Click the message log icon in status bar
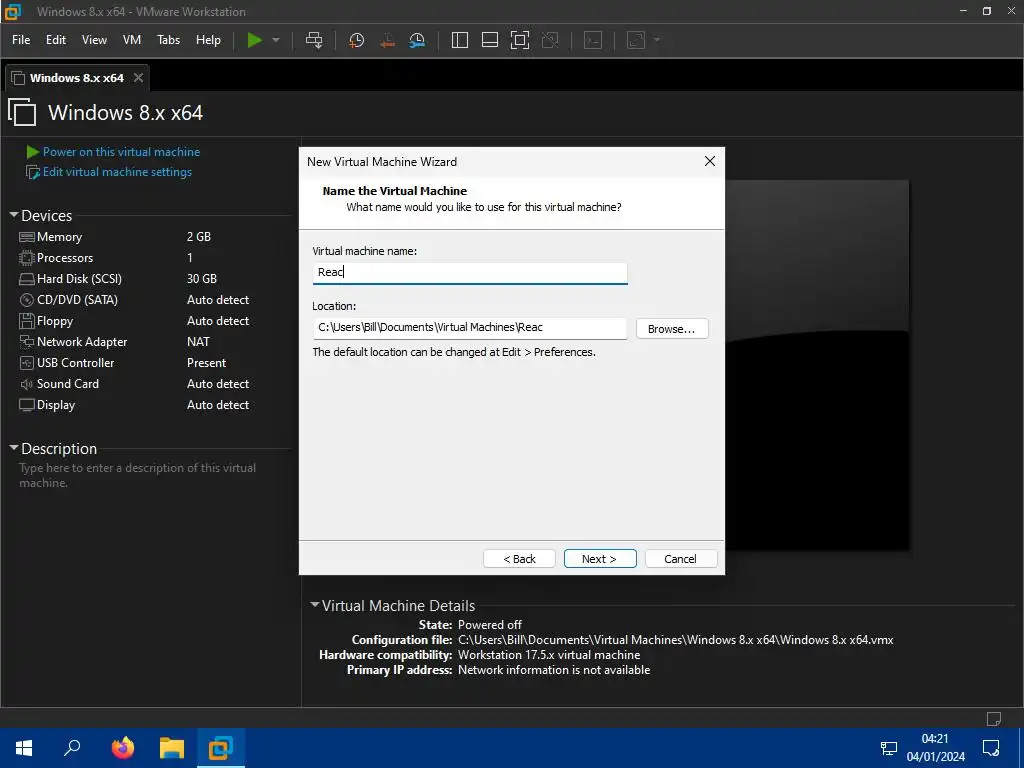Viewport: 1024px width, 768px height. (x=993, y=718)
